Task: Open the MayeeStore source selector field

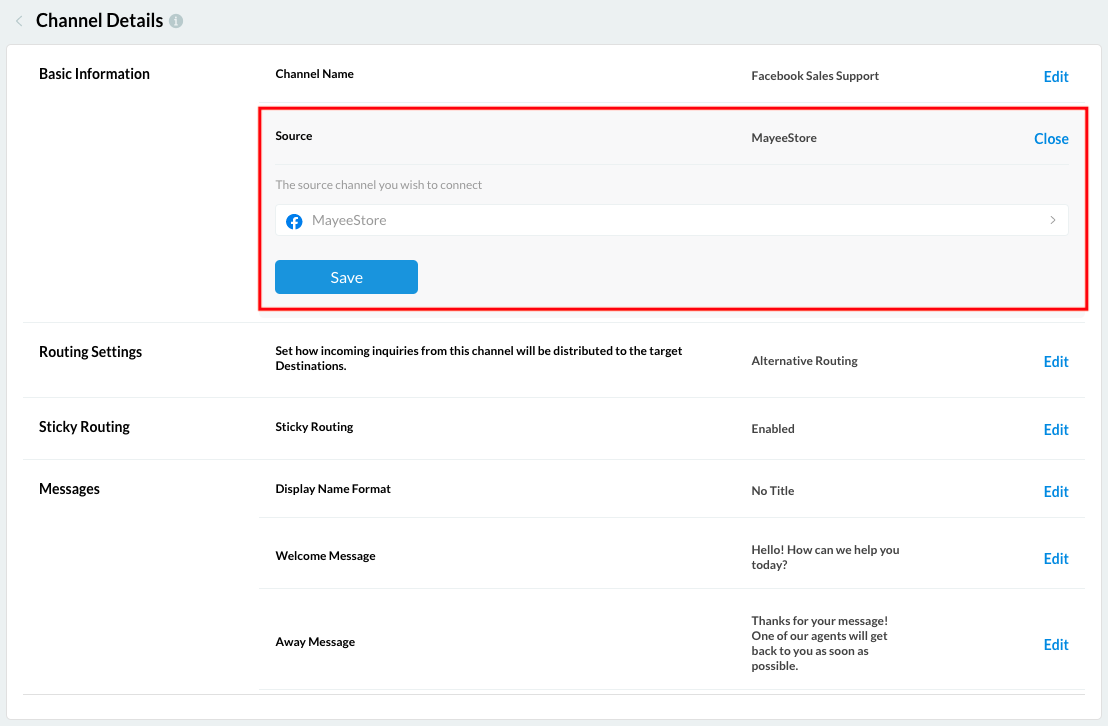Action: point(671,220)
